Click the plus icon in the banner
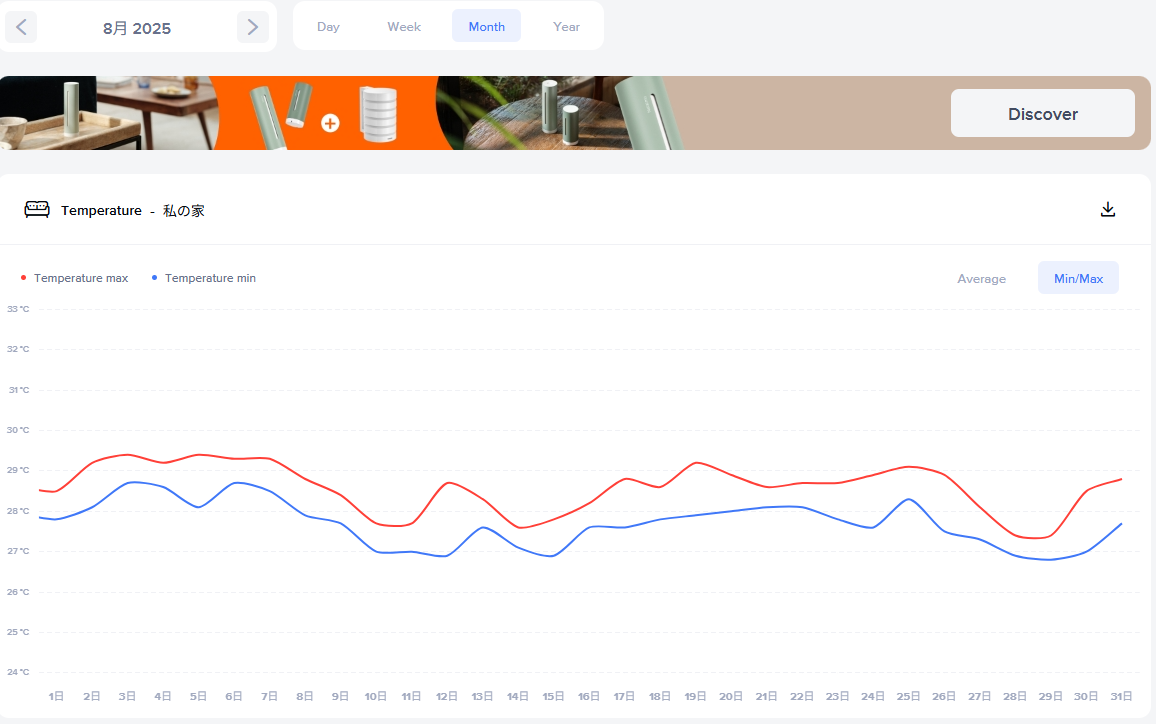Screen dimensions: 1156x724 (330, 123)
